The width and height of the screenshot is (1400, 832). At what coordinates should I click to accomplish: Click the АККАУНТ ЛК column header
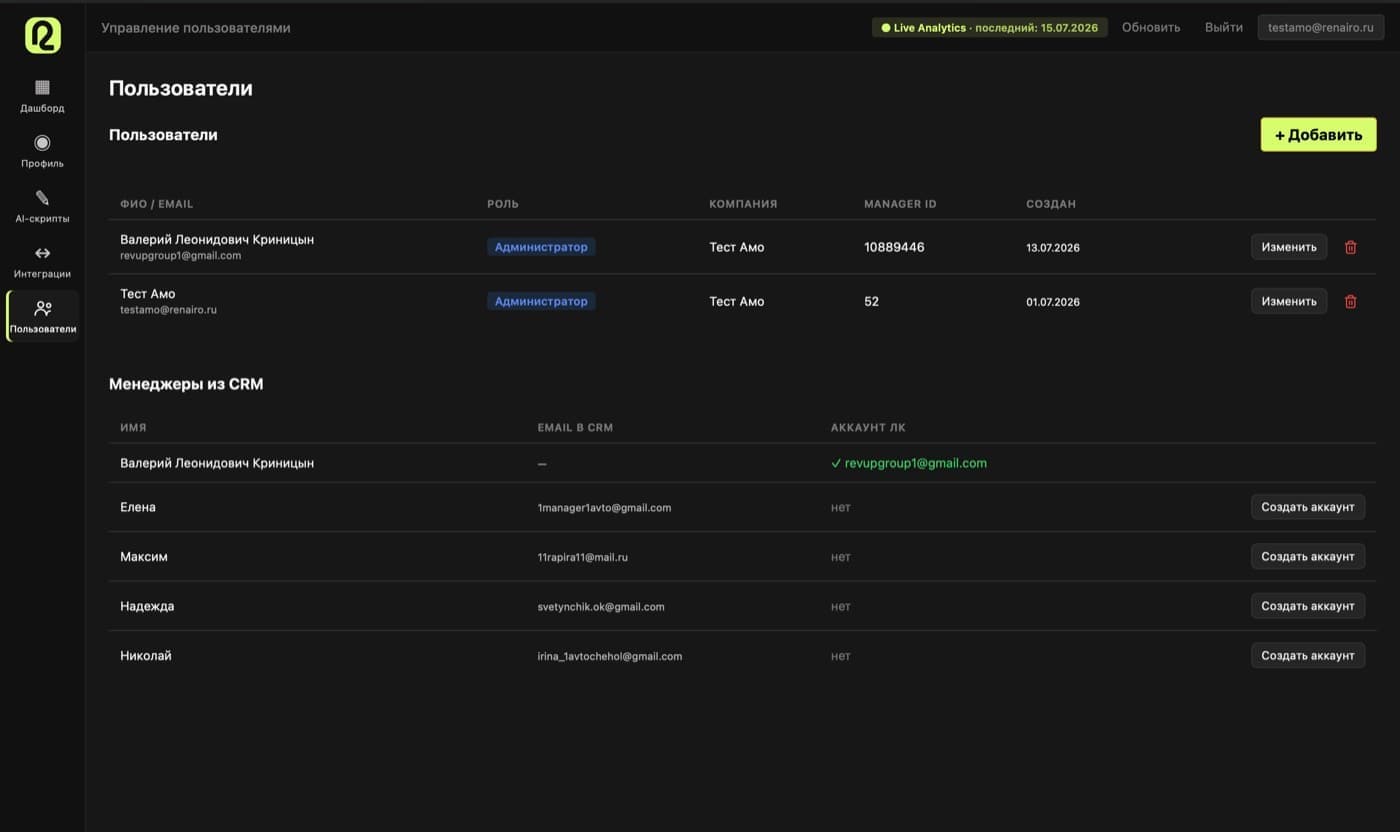[x=868, y=427]
